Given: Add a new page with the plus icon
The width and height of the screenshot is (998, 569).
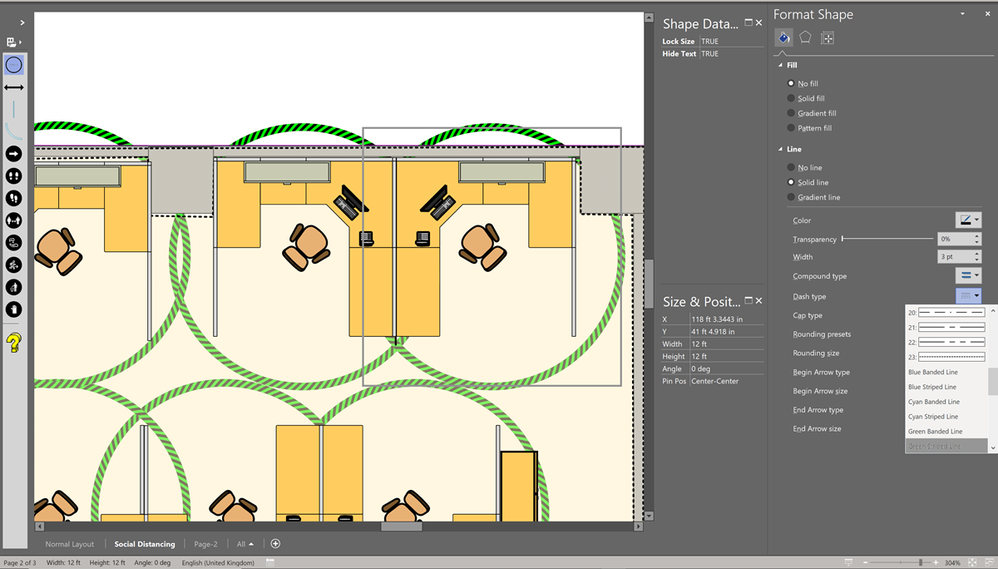Looking at the screenshot, I should tap(276, 544).
